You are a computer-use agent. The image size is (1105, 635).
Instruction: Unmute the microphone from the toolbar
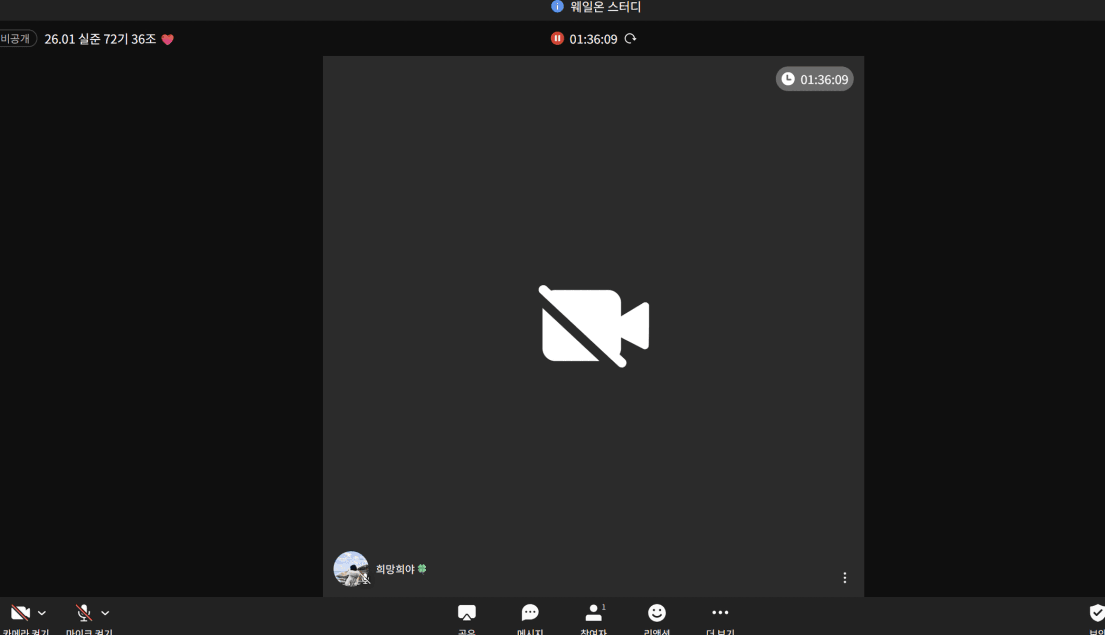(x=84, y=613)
